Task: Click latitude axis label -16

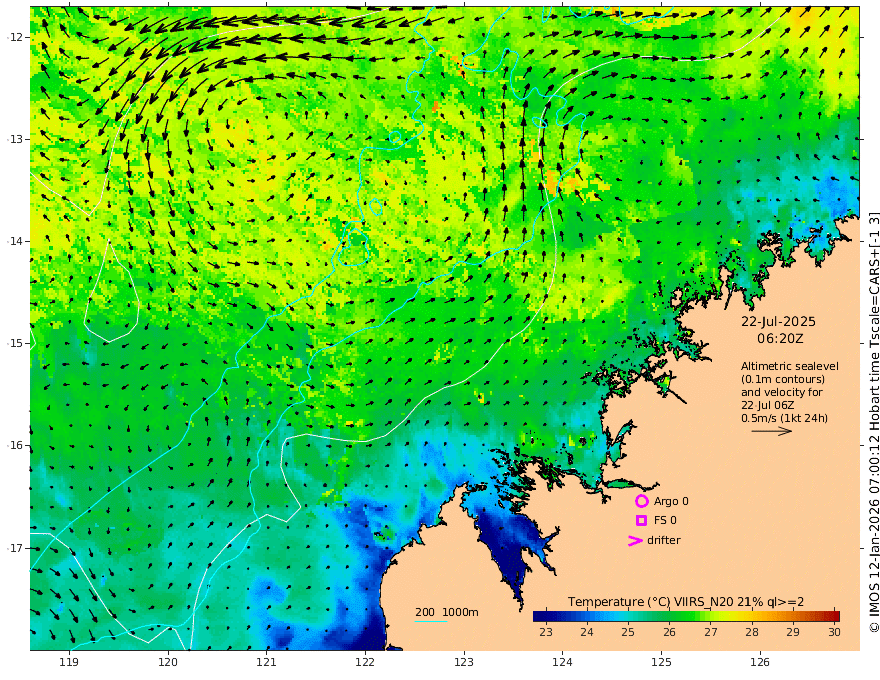Action: (x=15, y=445)
